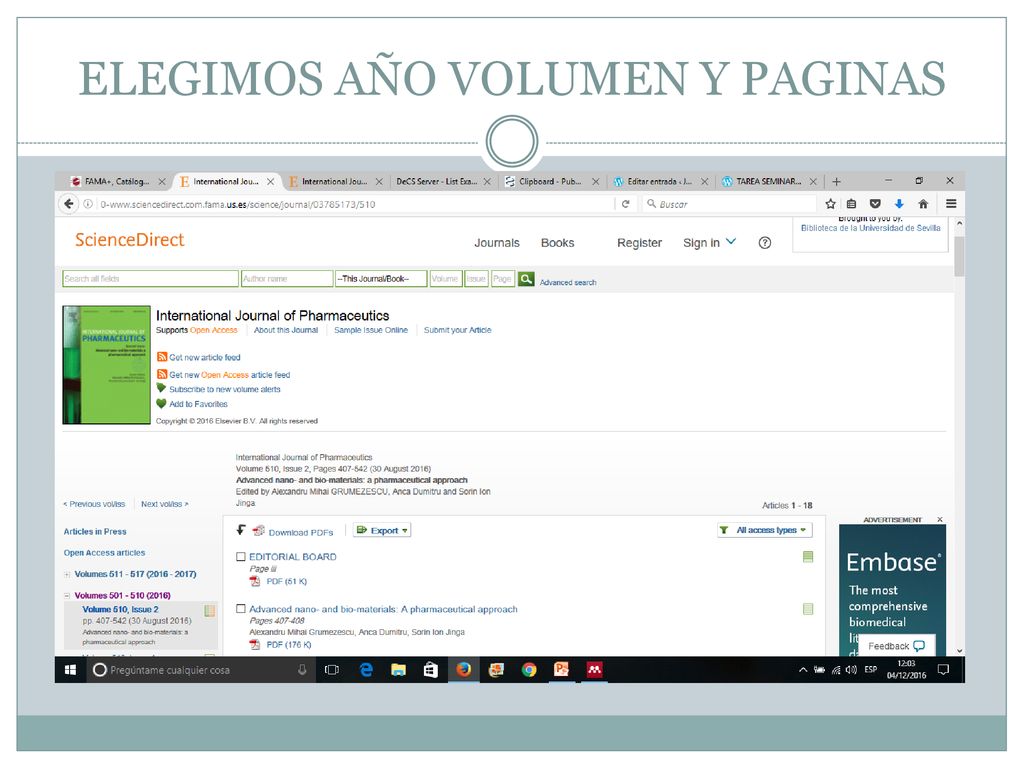1024x768 pixels.
Task: Switch to the DeCS Server - List Exa tab
Action: point(443,182)
